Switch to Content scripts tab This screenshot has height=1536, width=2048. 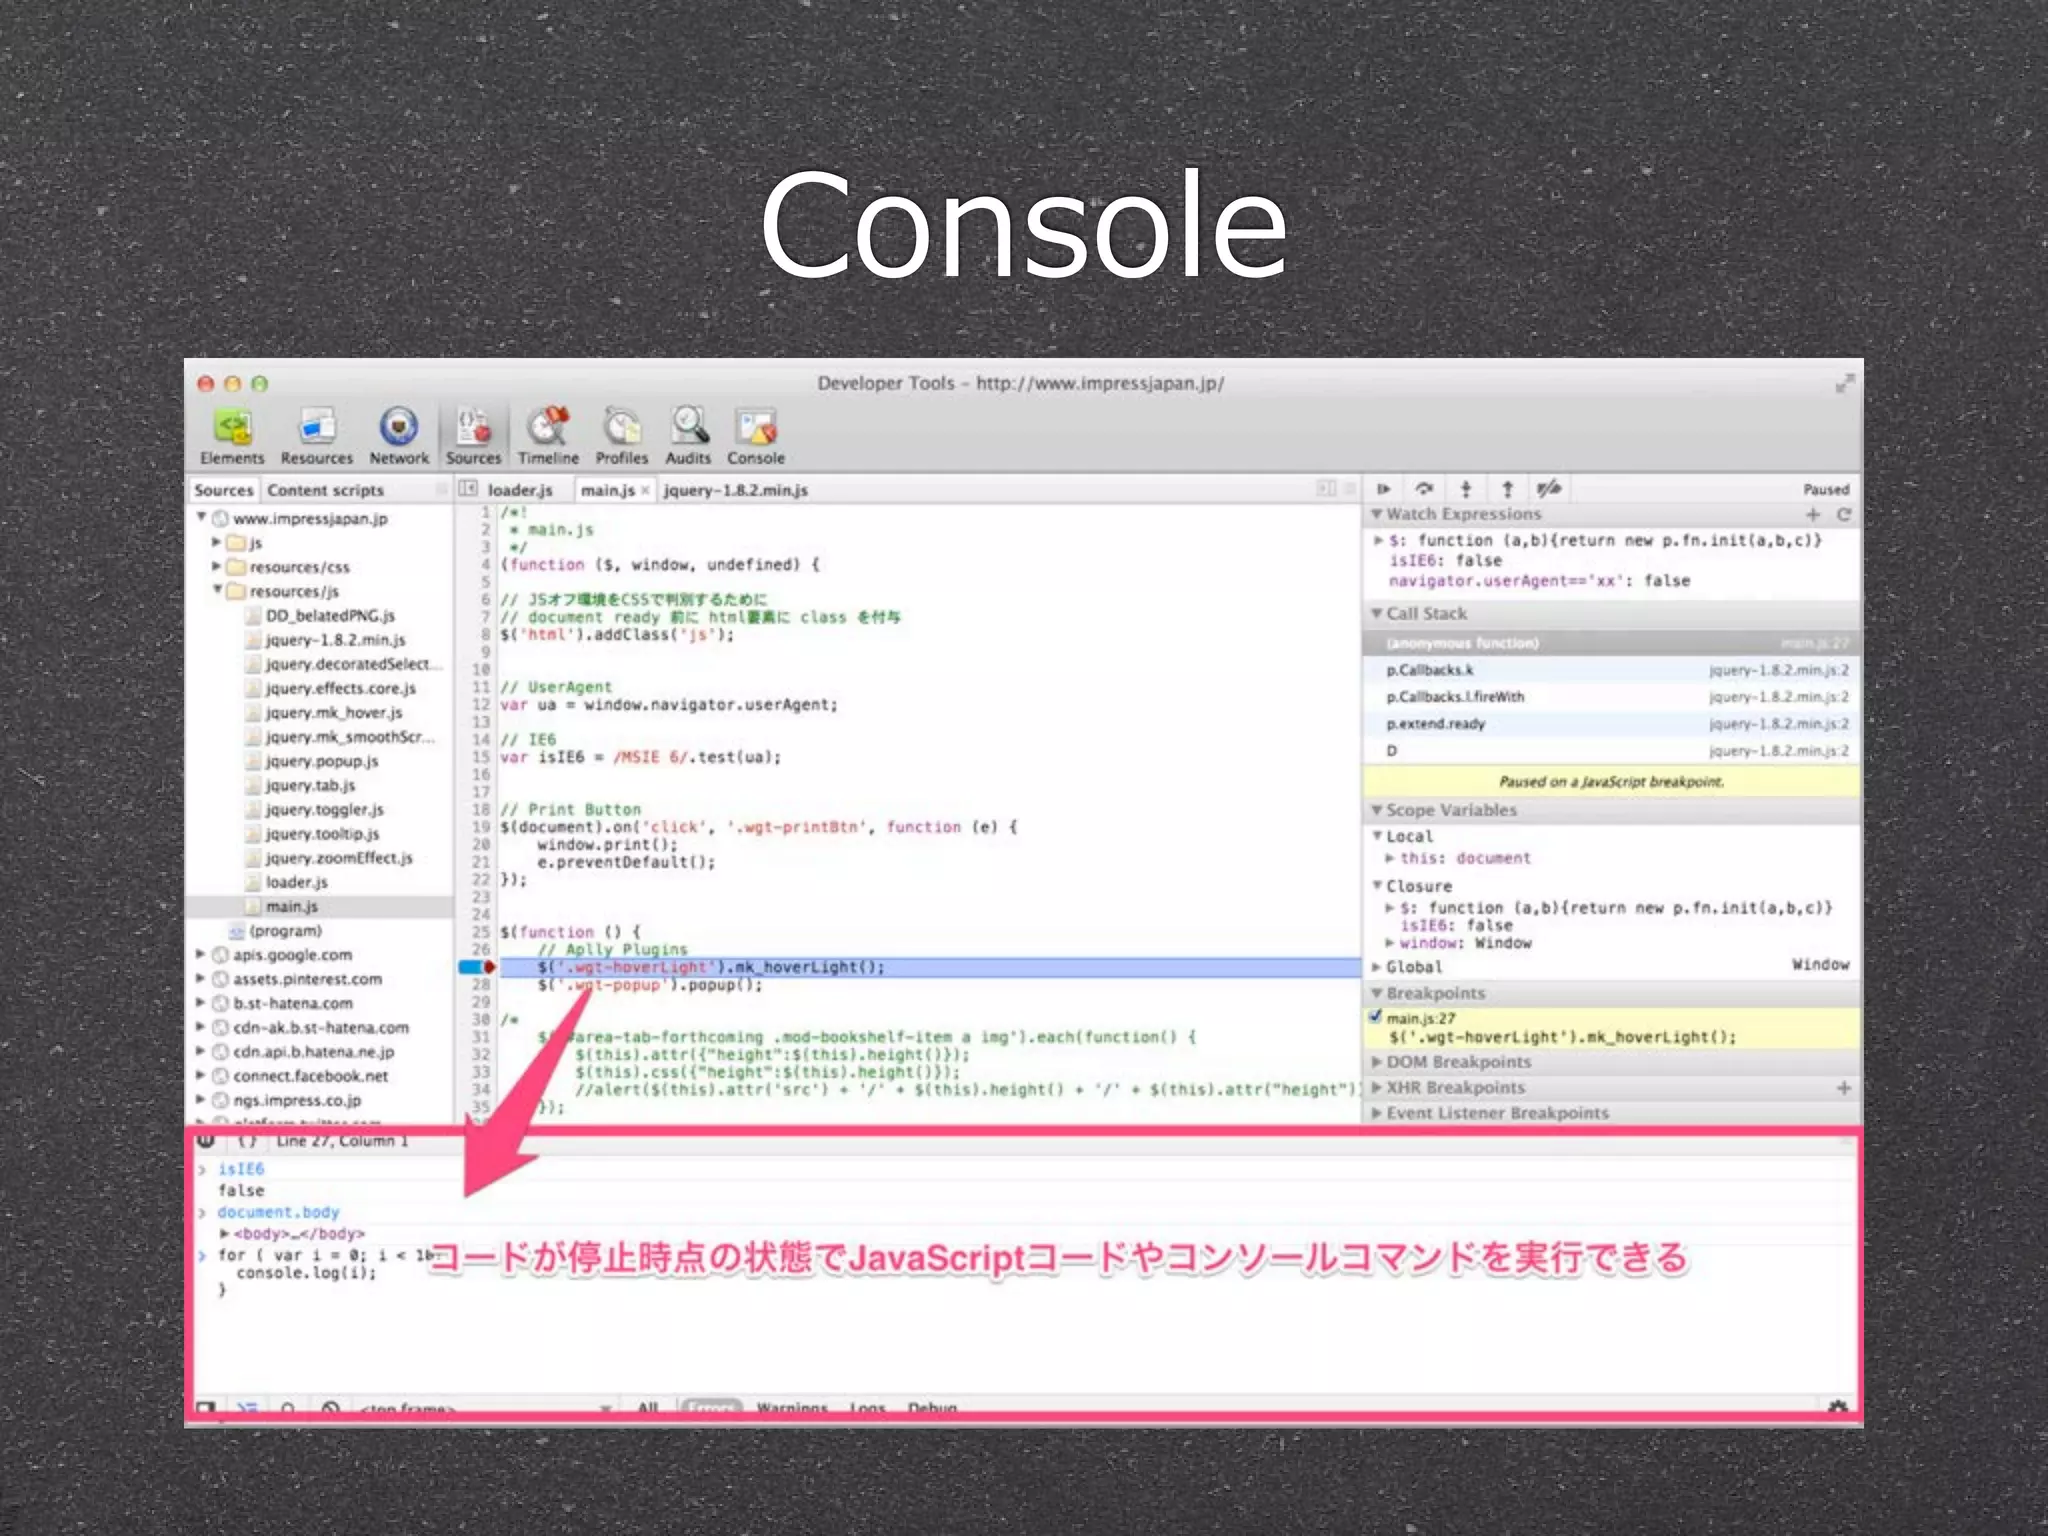[326, 490]
